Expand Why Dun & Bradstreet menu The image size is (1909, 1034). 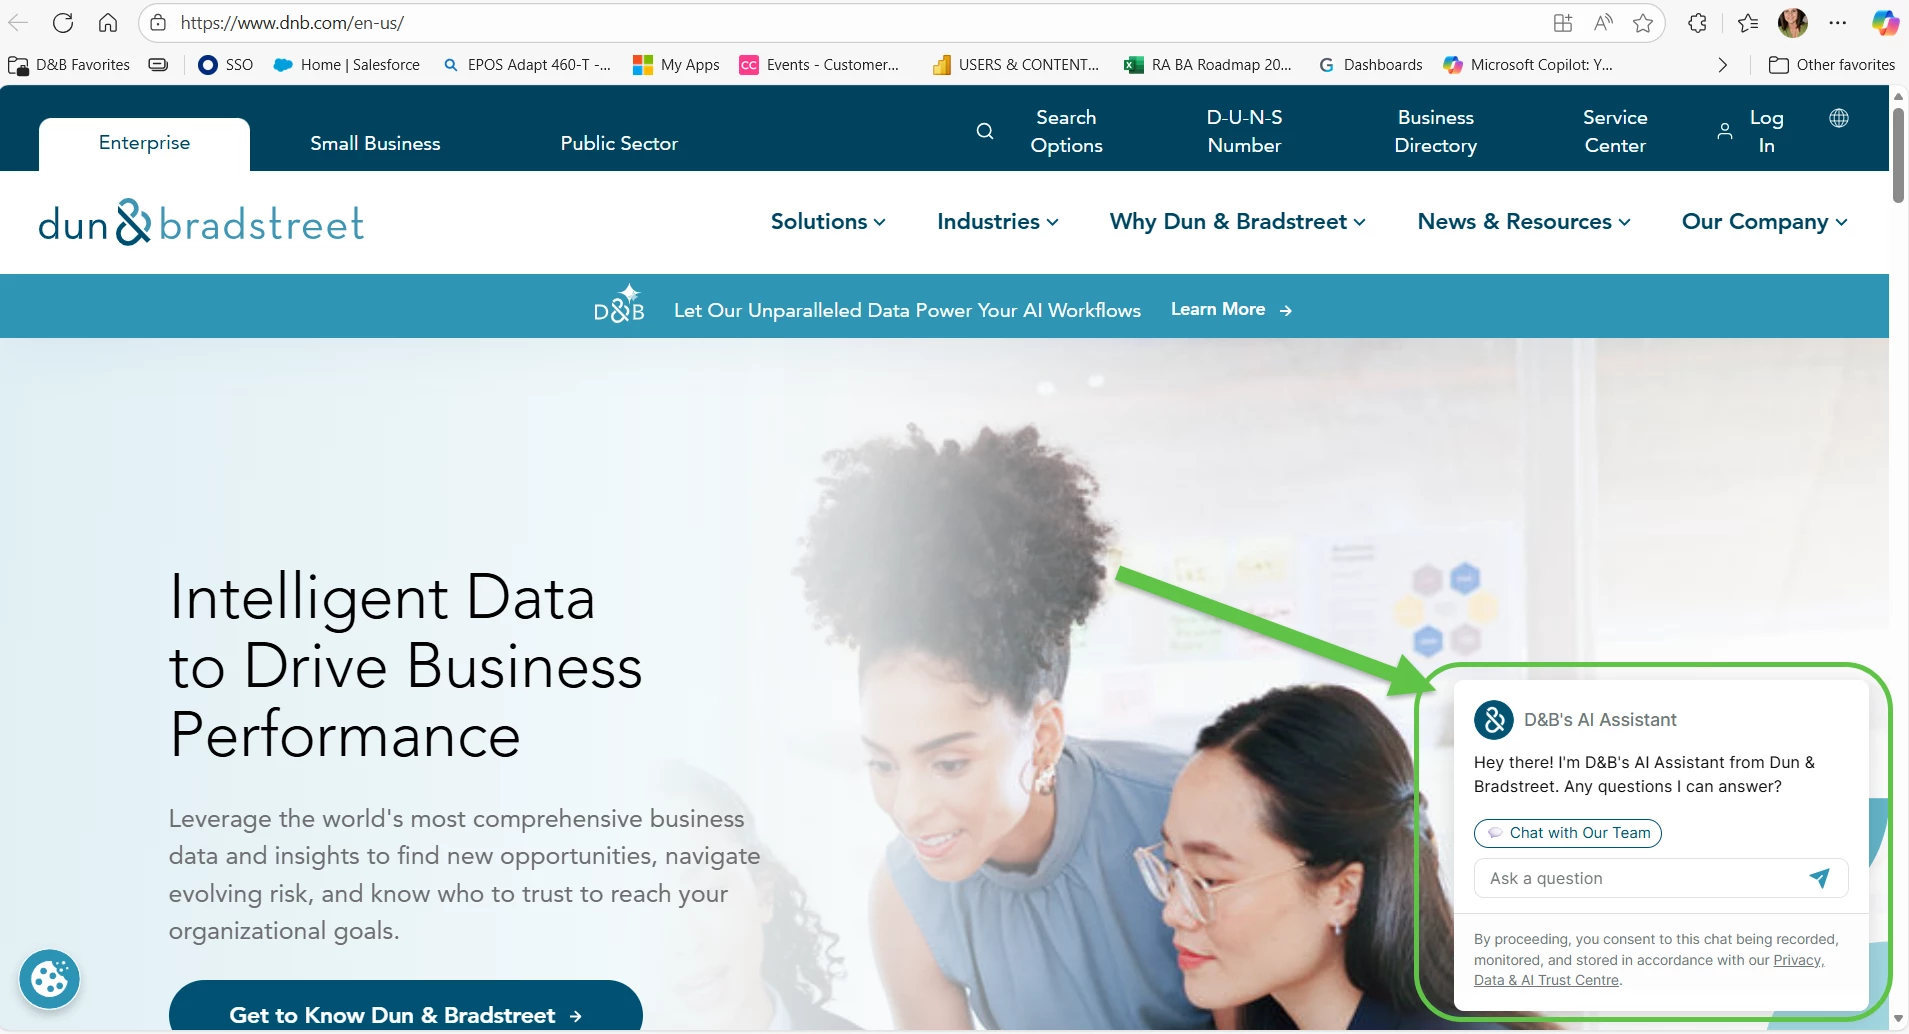[1238, 221]
